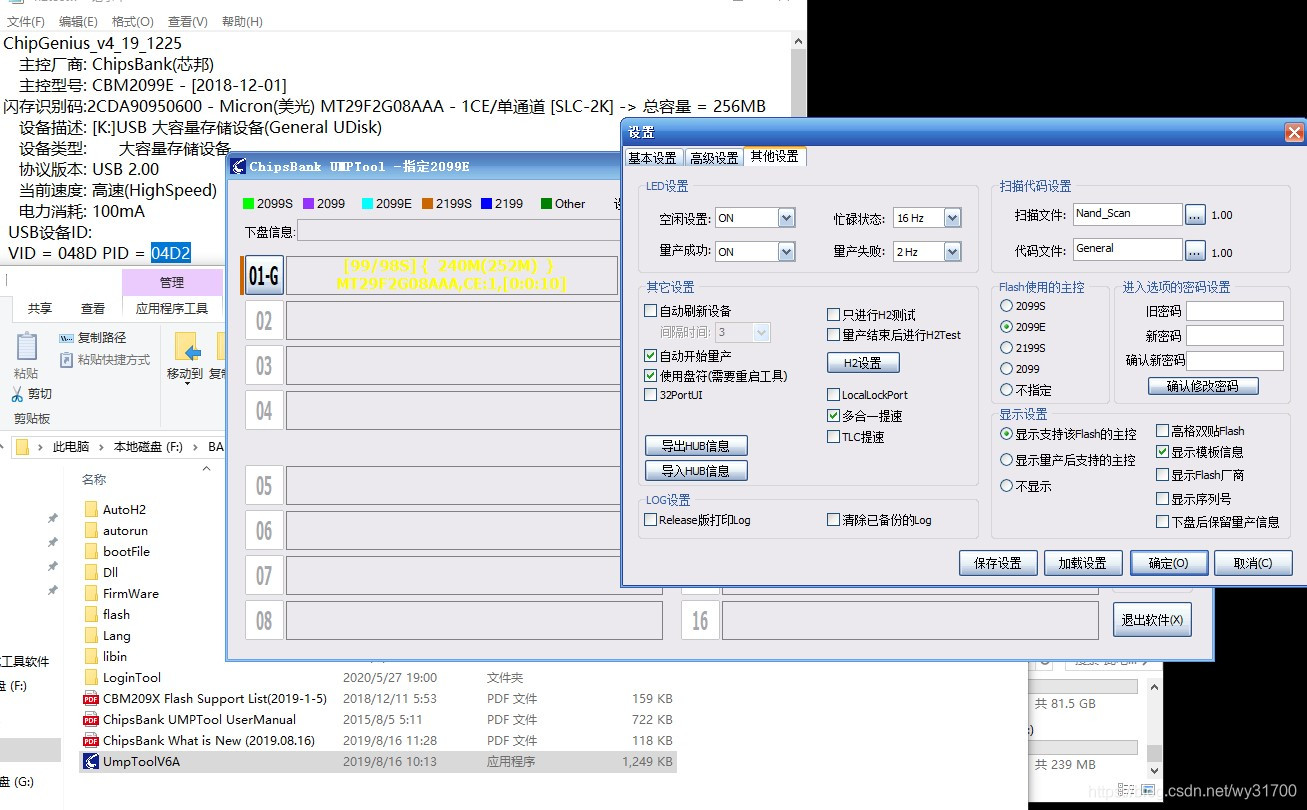Click the 加载设置 button

1083,563
